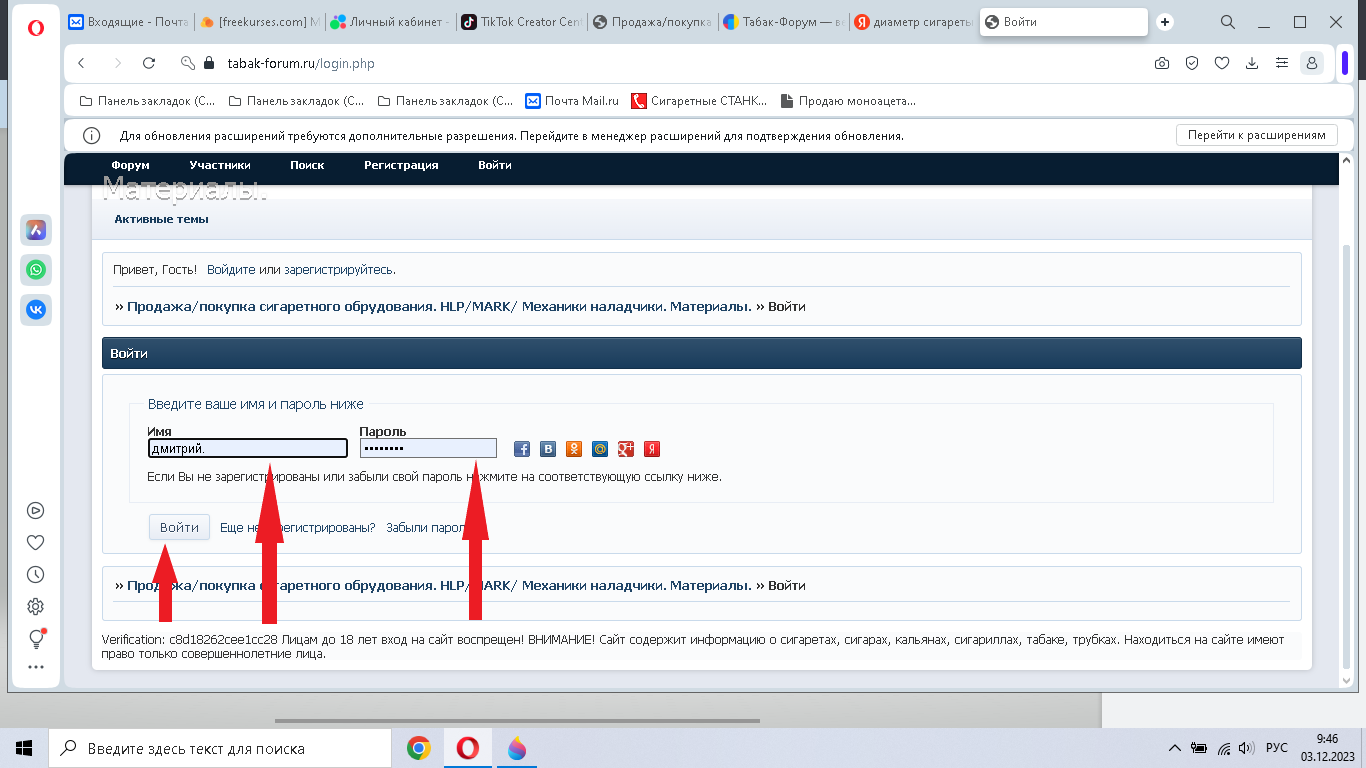Viewport: 1366px width, 768px height.
Task: Expand hidden icons in the system tray
Action: click(1175, 747)
